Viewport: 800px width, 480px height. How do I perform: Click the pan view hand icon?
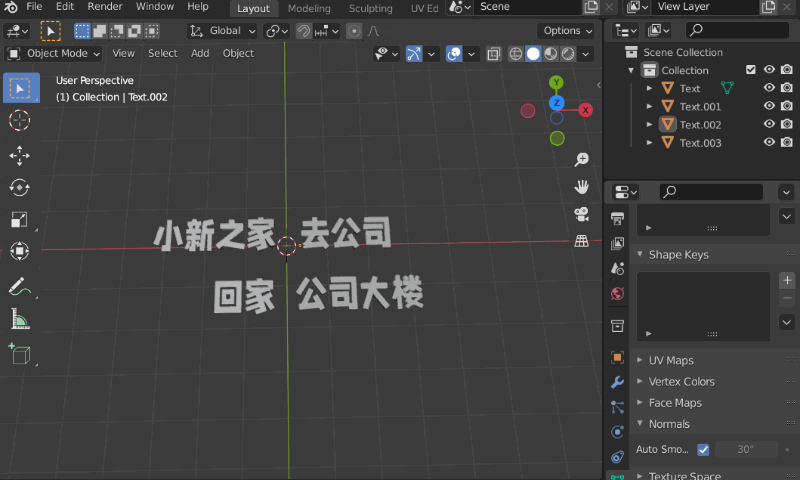click(x=581, y=187)
